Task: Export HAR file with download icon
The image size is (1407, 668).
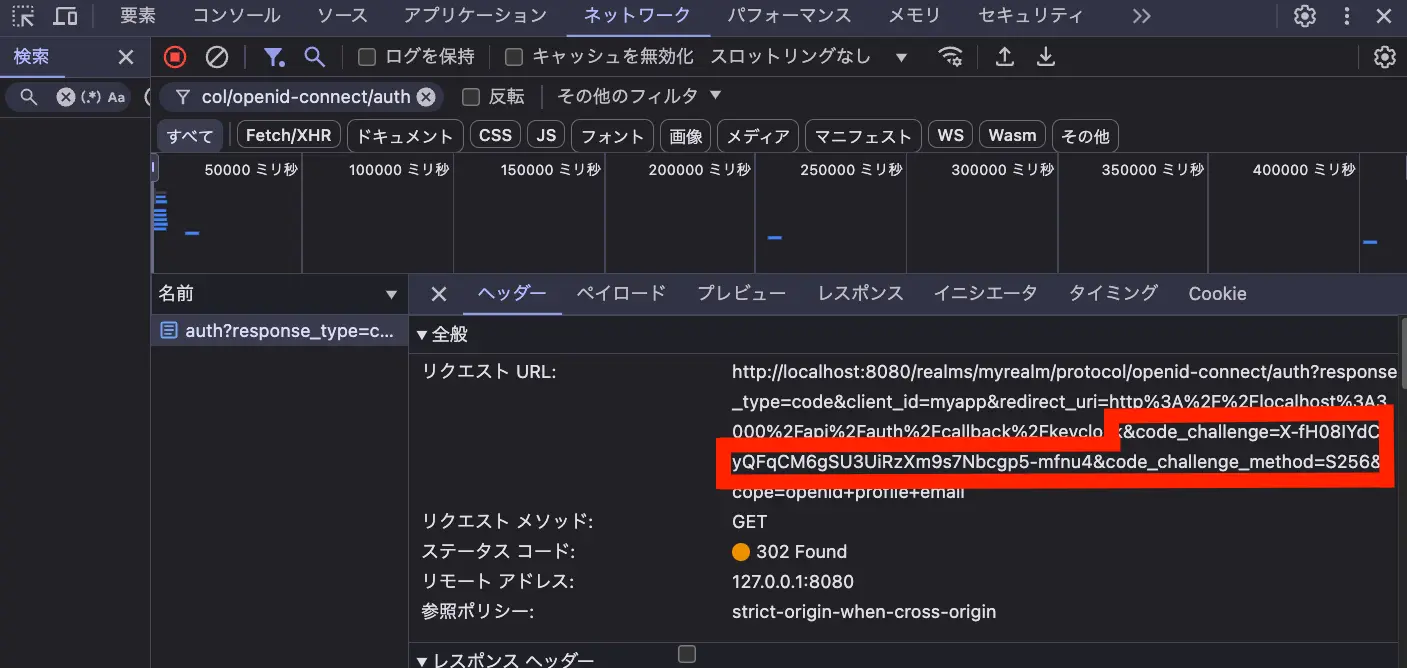Action: click(x=1046, y=57)
